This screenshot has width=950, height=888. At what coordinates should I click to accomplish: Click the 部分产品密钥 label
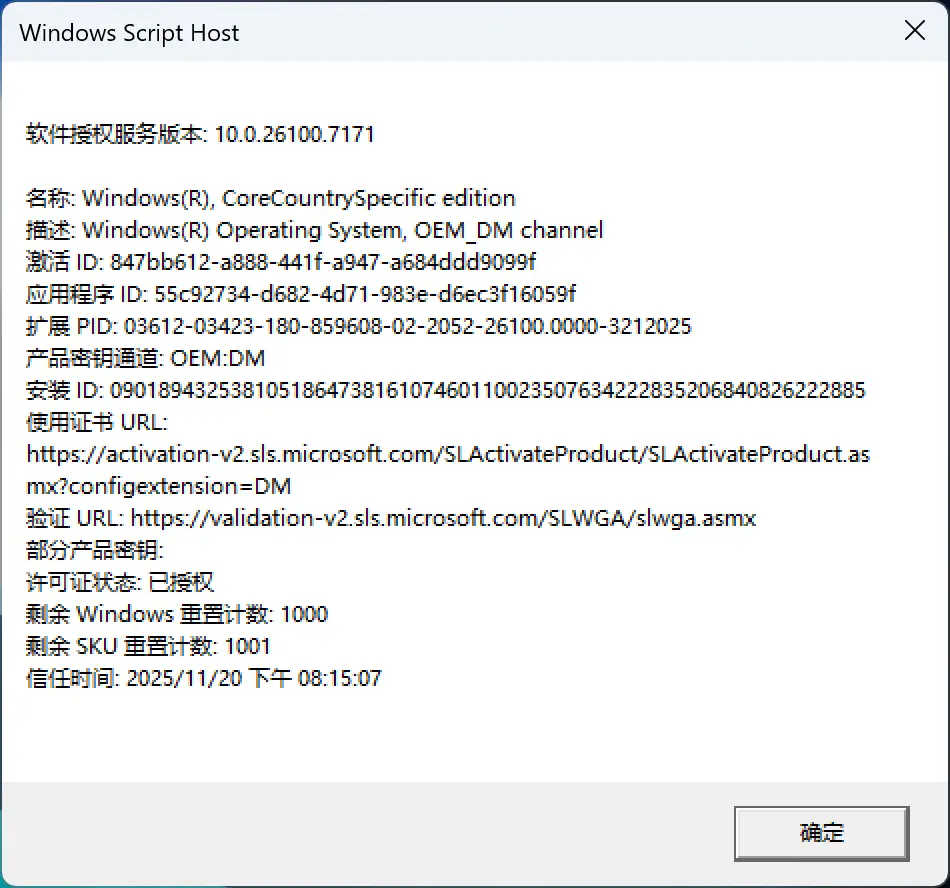(x=94, y=550)
